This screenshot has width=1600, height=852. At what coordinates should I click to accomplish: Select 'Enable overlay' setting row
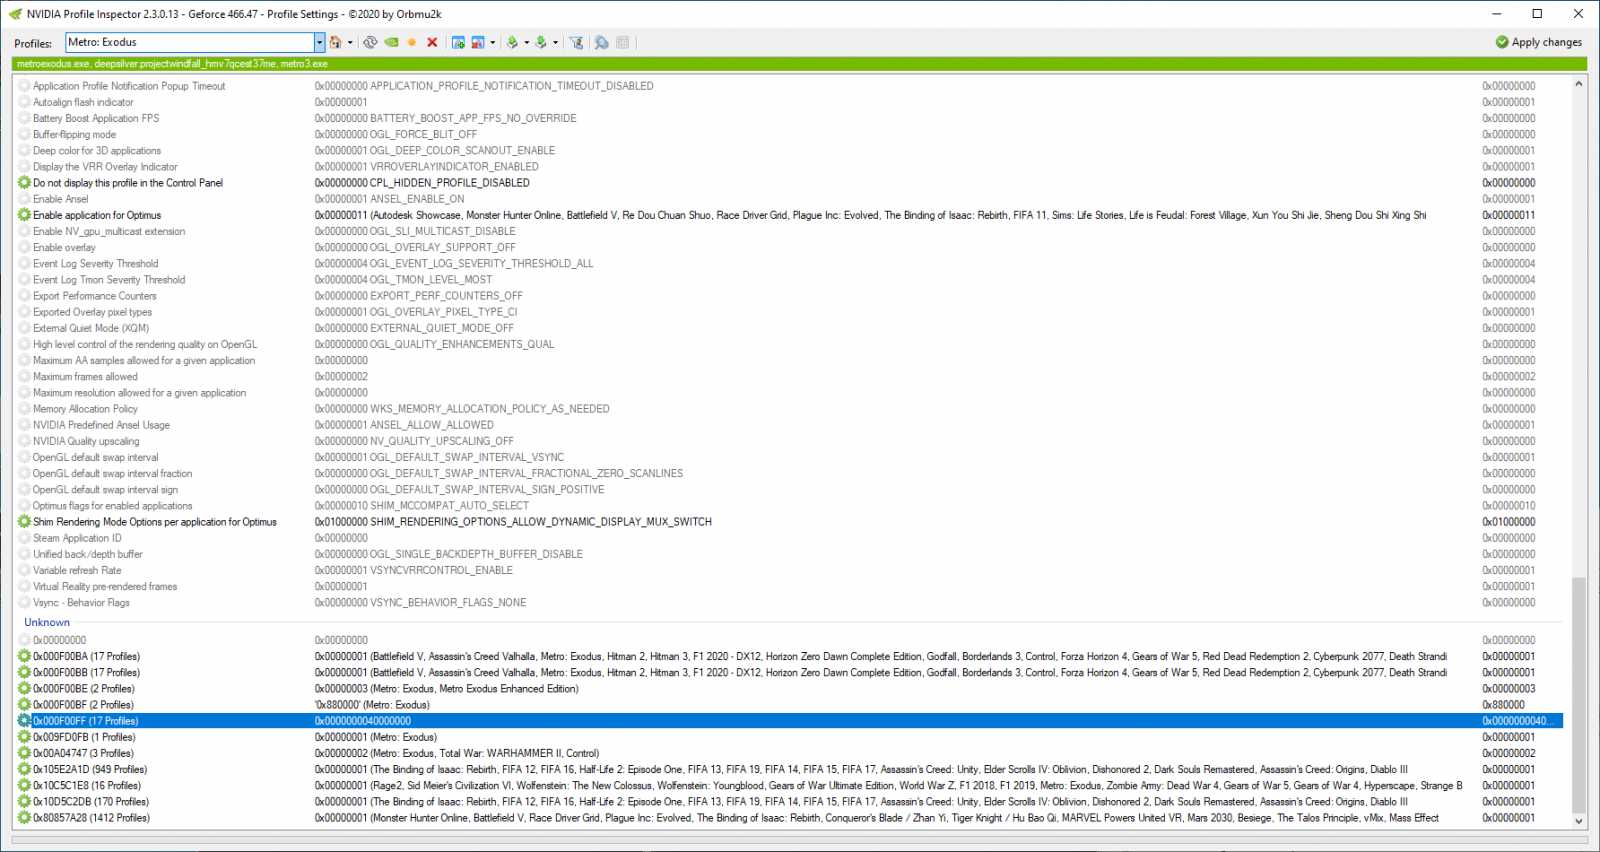[x=790, y=247]
